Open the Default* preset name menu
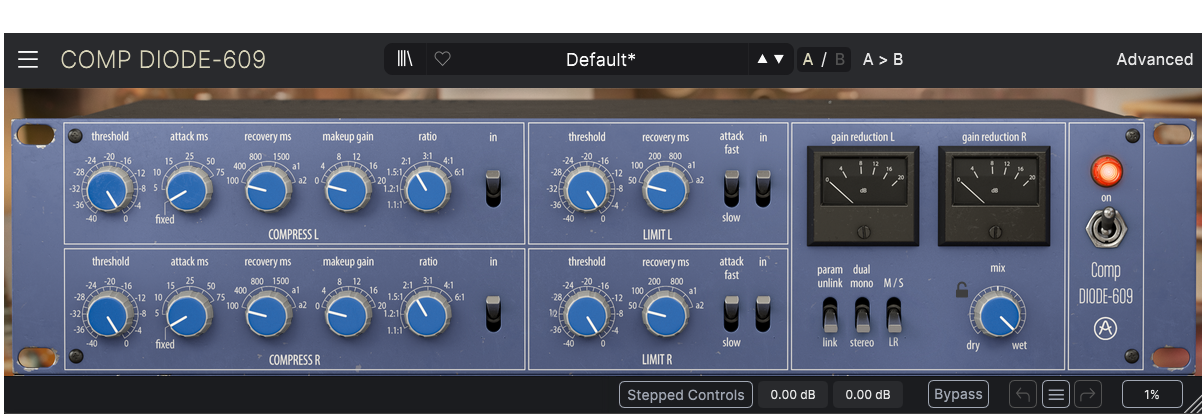This screenshot has width=1202, height=414. (x=600, y=59)
